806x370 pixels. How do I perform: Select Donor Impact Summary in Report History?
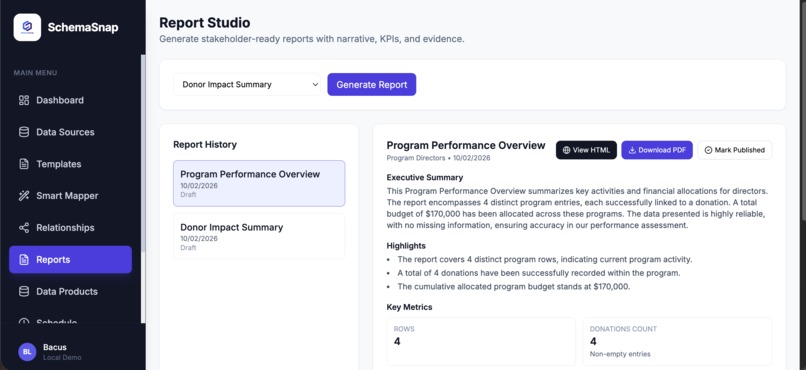(x=259, y=236)
